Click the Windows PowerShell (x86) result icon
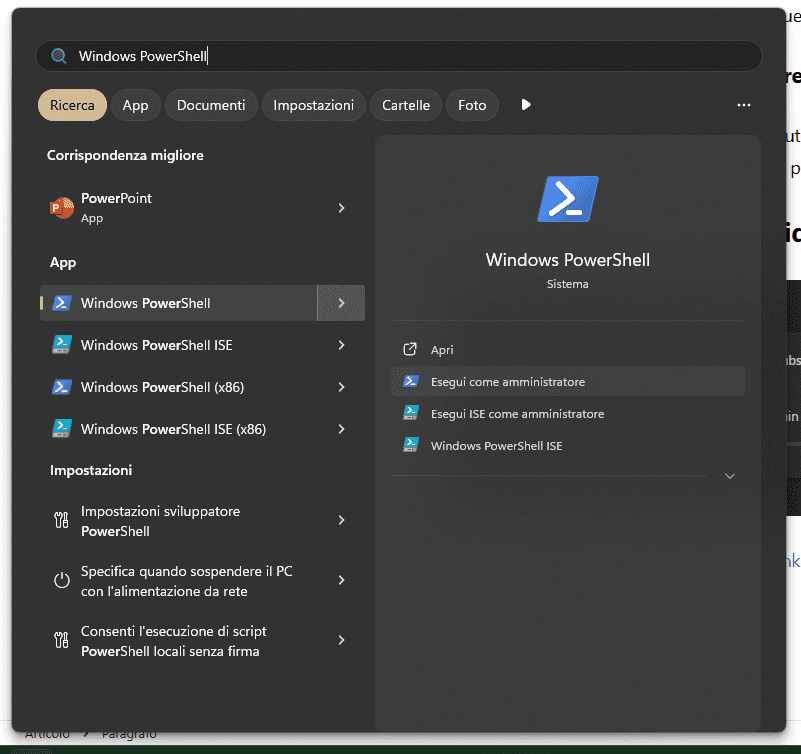Viewport: 801px width, 754px height. (x=62, y=387)
